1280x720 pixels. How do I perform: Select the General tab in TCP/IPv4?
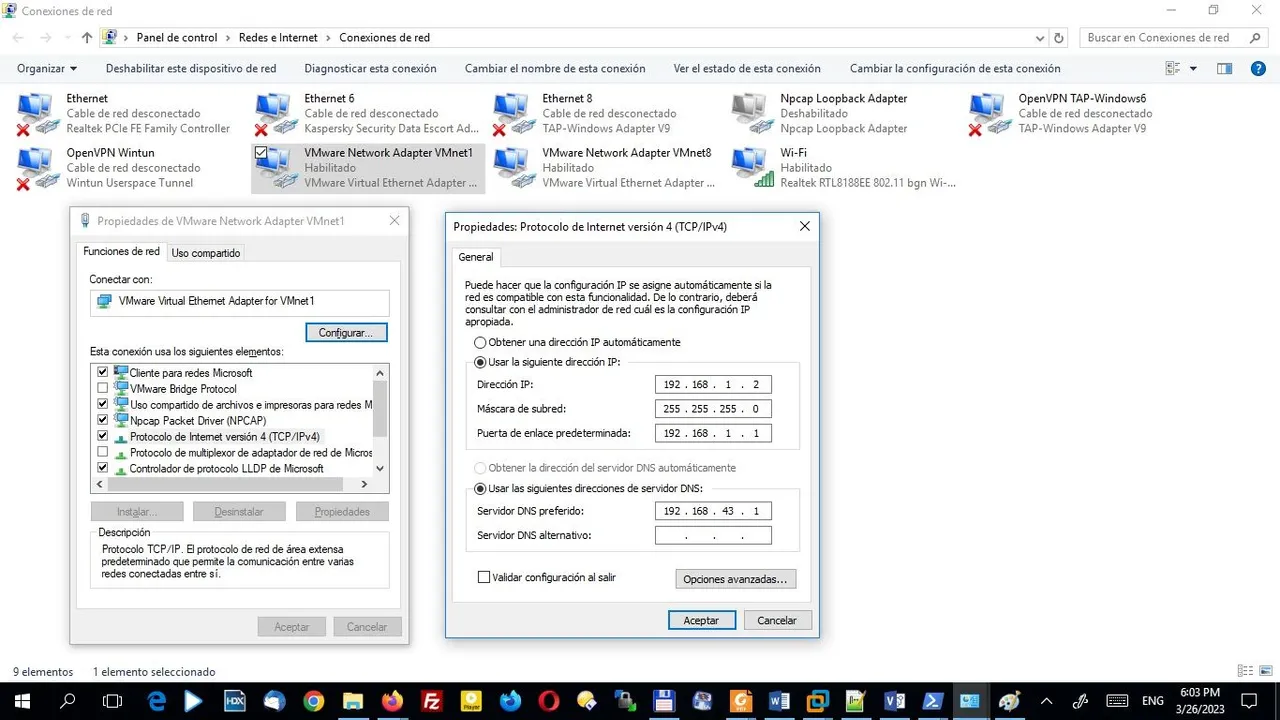point(476,257)
